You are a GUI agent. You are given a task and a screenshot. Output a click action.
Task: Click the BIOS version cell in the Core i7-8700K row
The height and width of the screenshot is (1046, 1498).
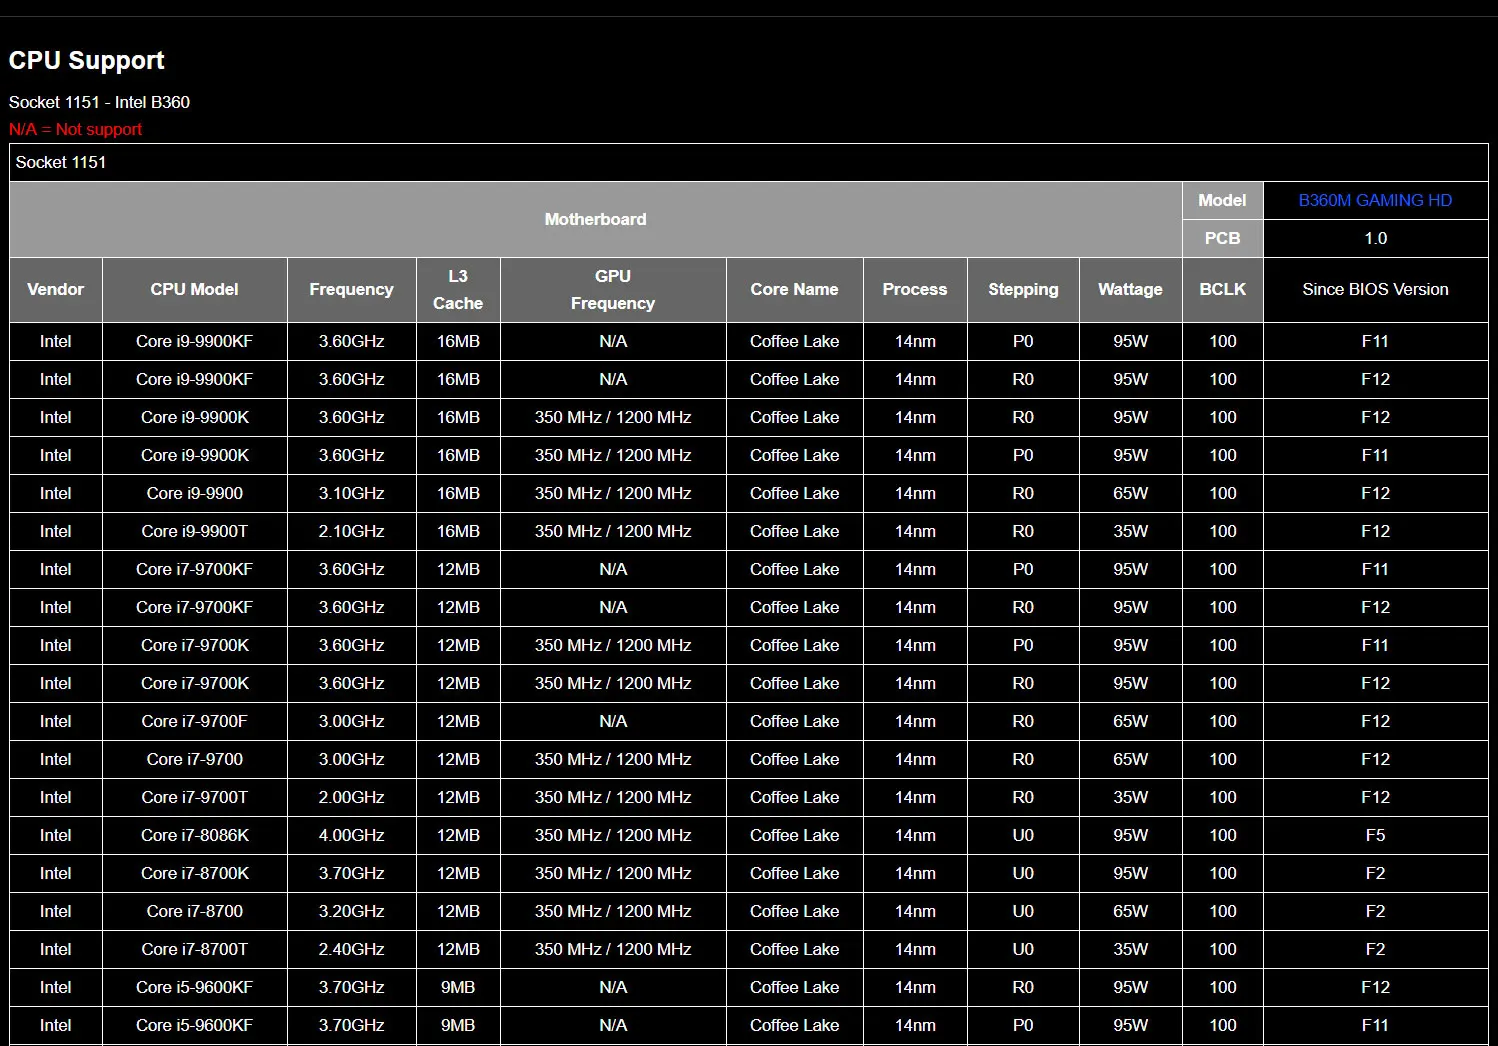(1376, 873)
